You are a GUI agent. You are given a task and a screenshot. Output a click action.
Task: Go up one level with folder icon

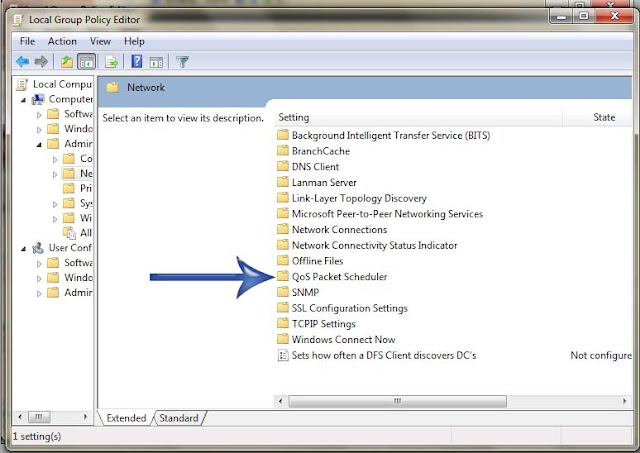67,62
